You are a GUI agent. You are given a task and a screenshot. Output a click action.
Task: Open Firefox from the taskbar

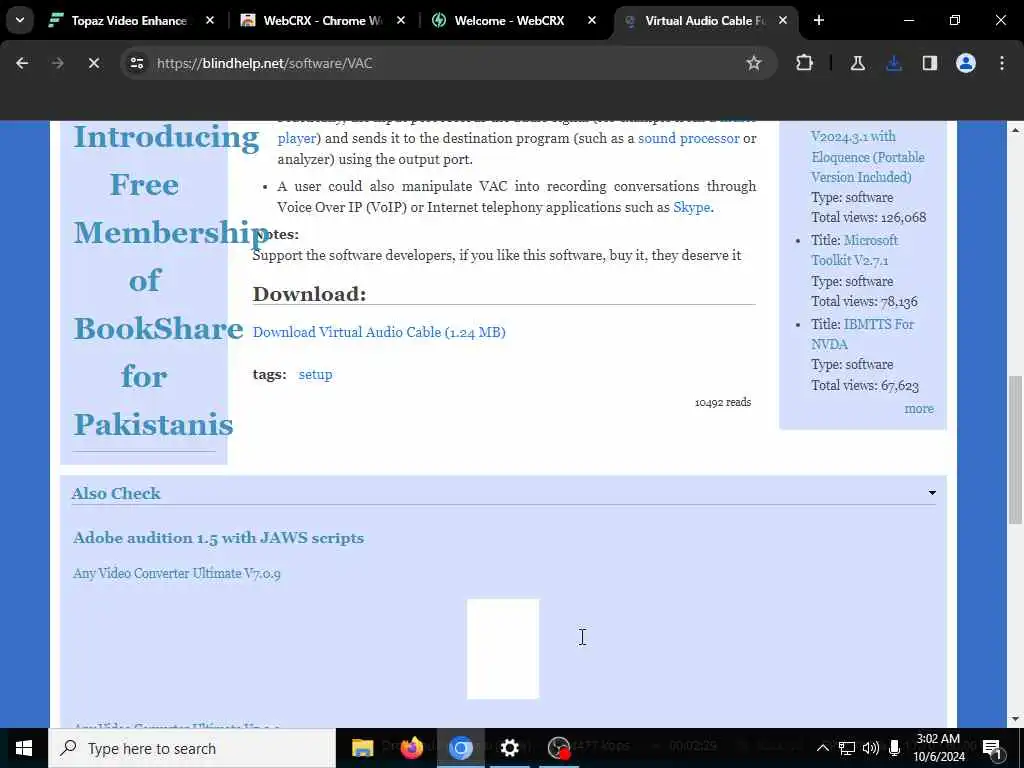coord(411,748)
